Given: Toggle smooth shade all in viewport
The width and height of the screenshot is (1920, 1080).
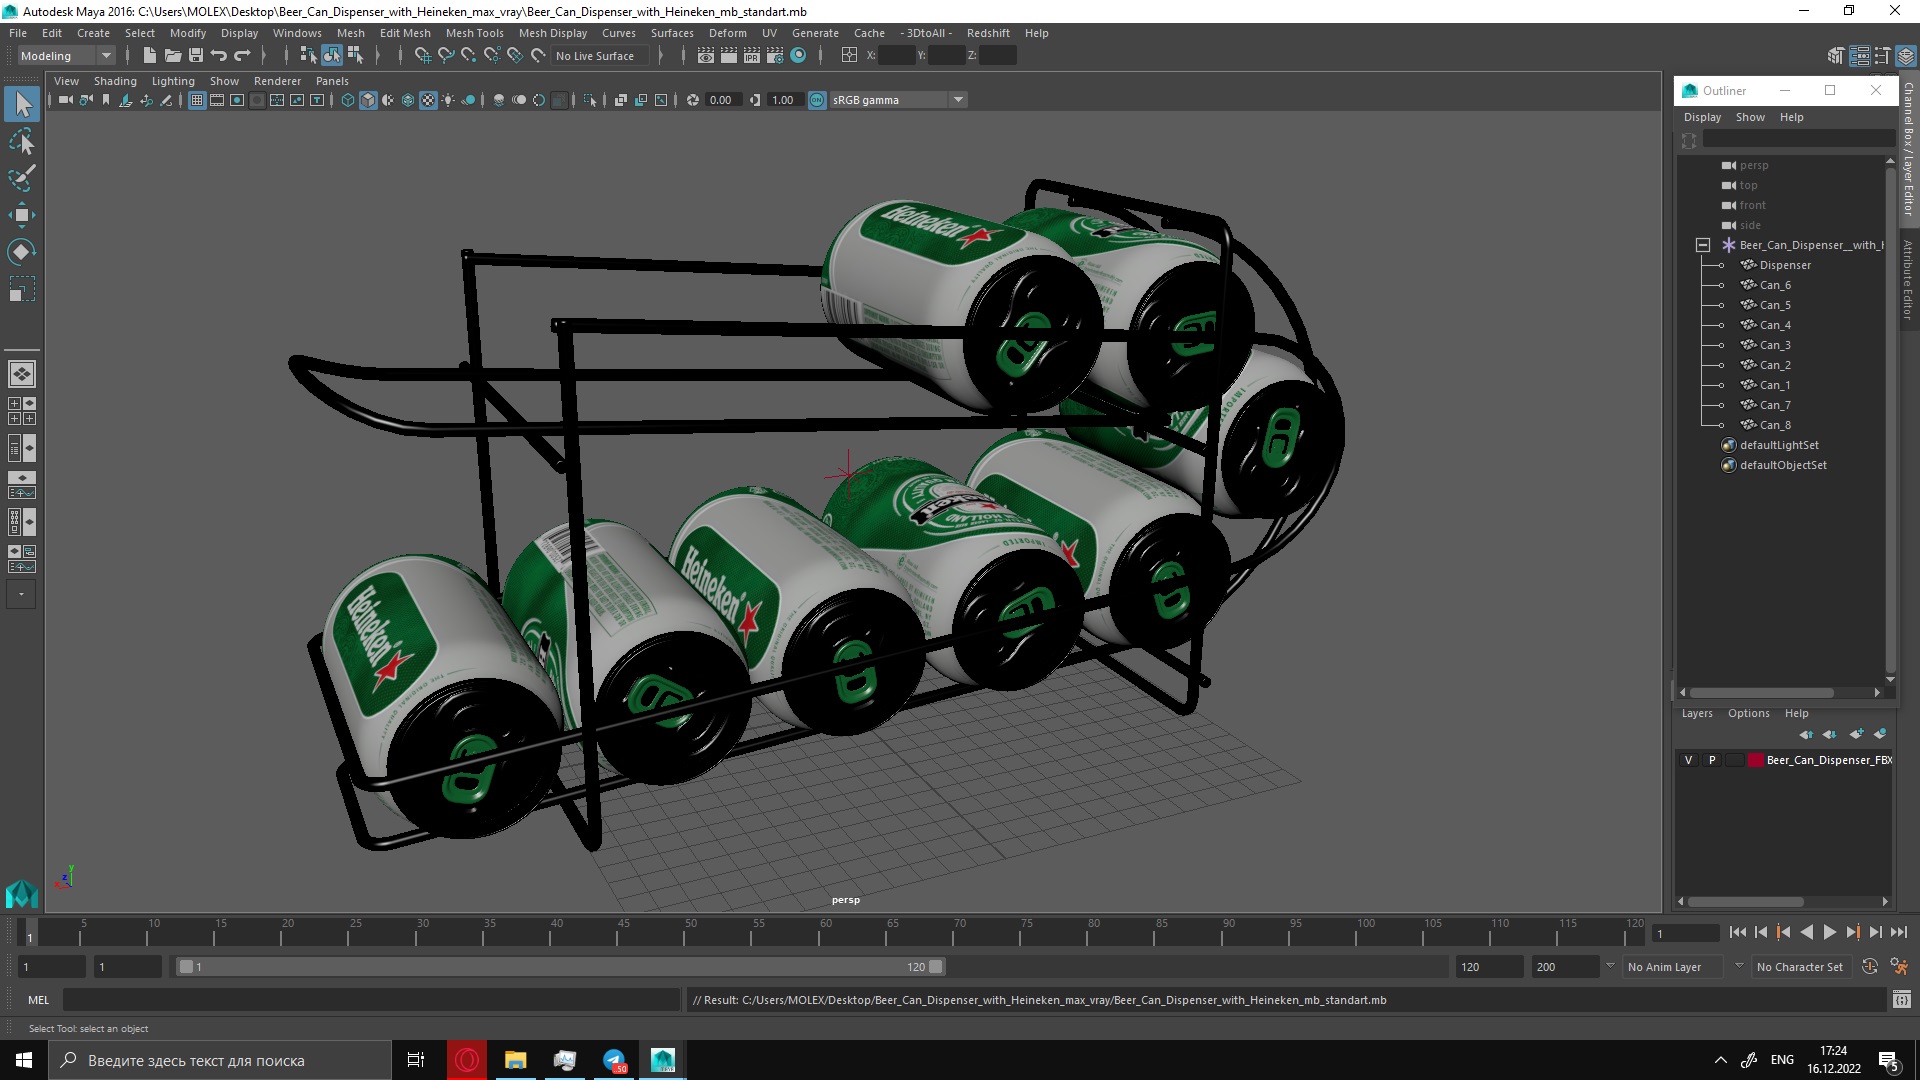Looking at the screenshot, I should (368, 100).
